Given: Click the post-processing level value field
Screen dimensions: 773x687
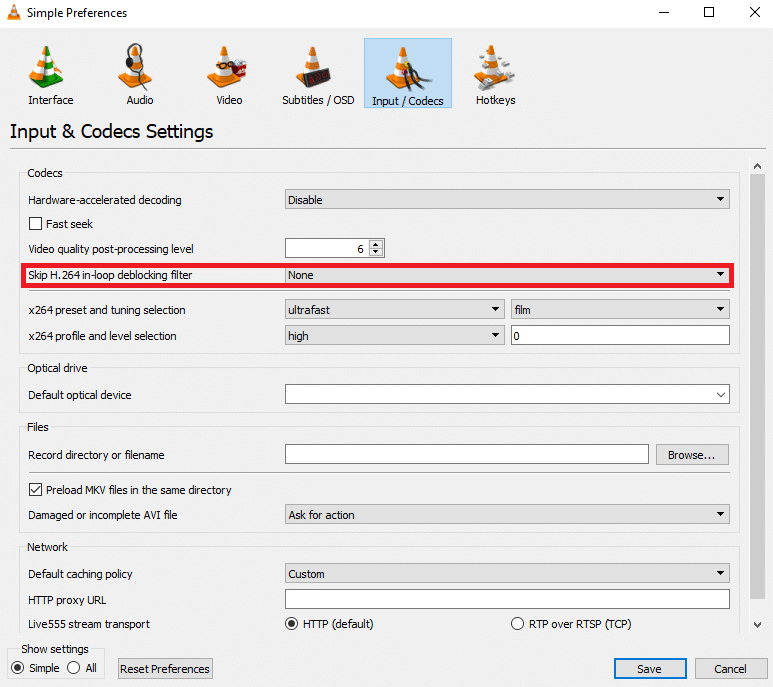Looking at the screenshot, I should [327, 248].
